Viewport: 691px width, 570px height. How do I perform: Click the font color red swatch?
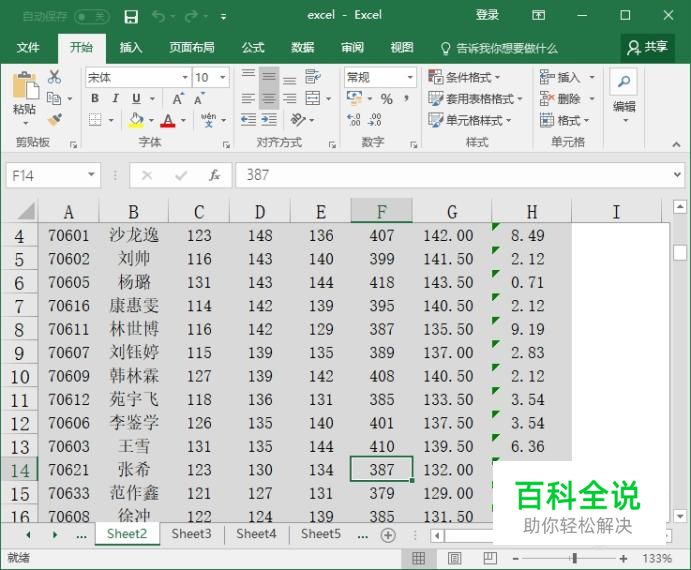click(167, 121)
